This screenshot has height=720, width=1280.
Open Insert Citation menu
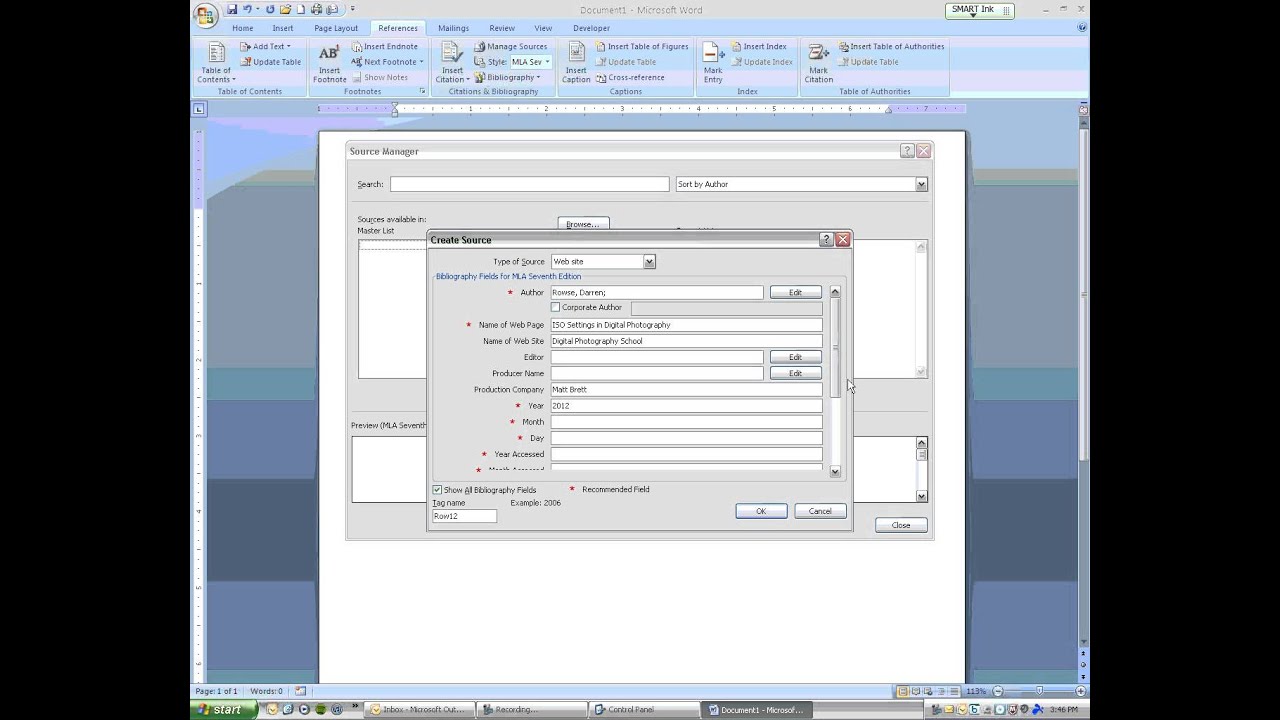[452, 62]
